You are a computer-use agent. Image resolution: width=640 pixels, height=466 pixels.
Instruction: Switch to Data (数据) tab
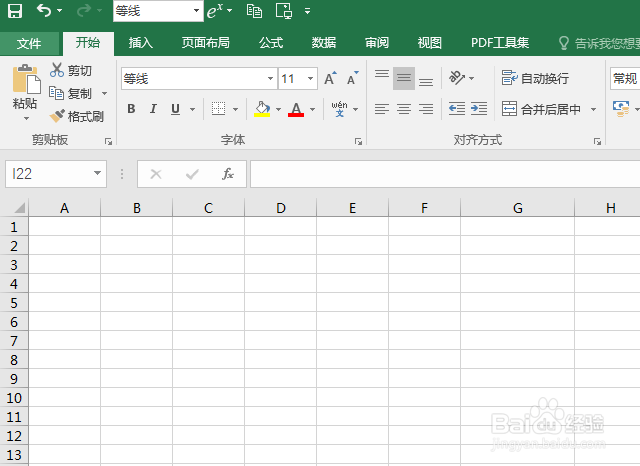pos(324,43)
